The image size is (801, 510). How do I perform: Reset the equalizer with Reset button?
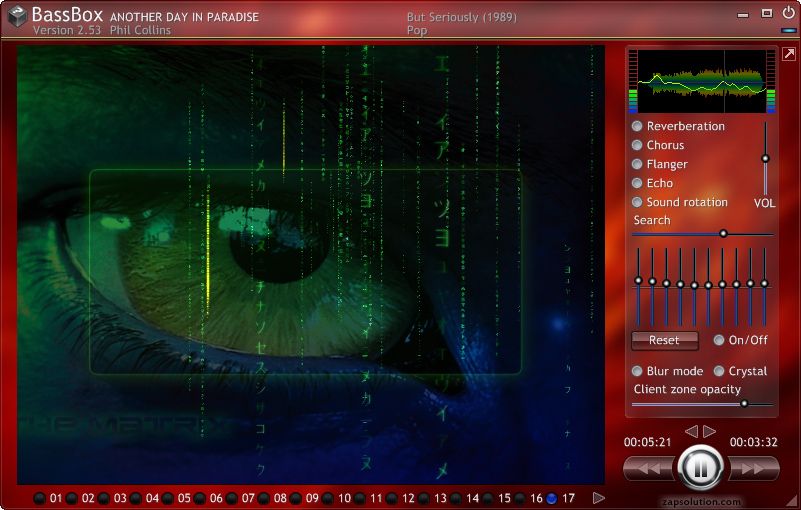665,340
